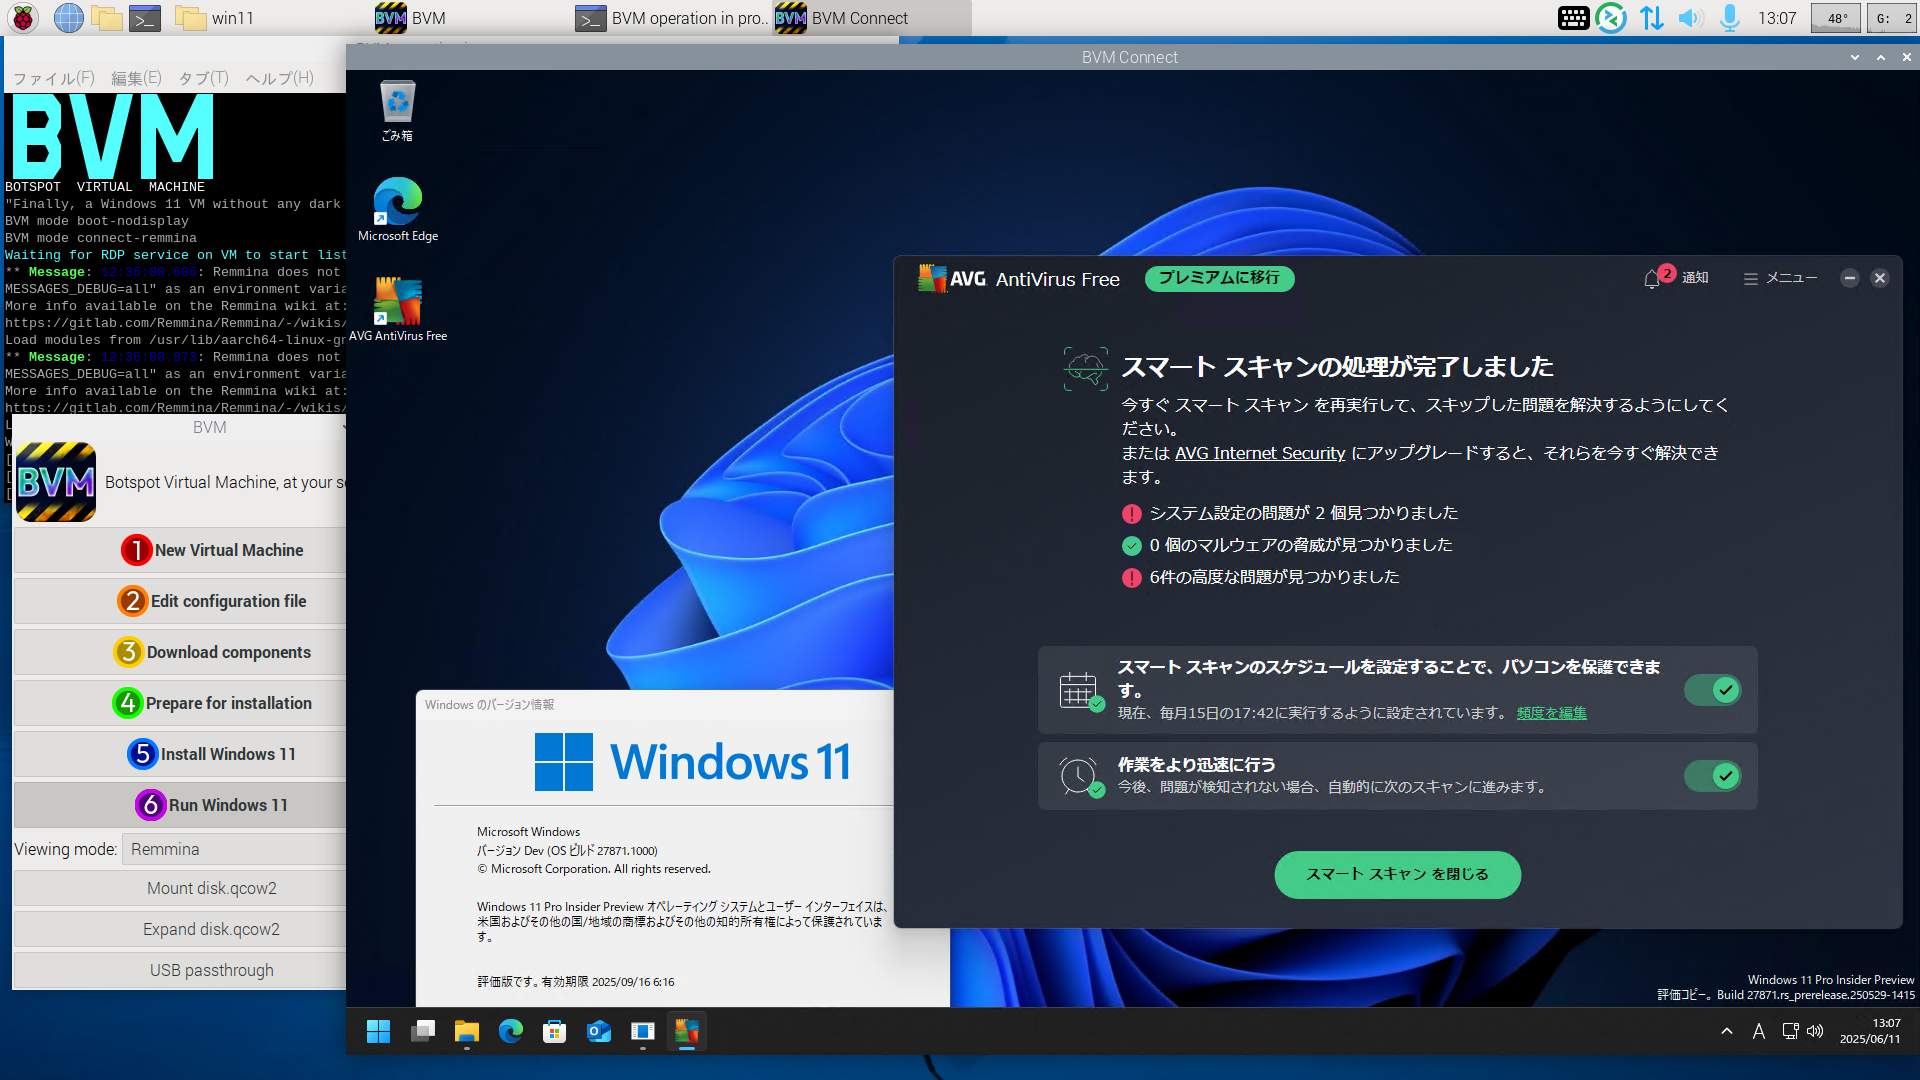Click the Windows taskbar clock and date
The image size is (1920, 1080).
[1870, 1031]
